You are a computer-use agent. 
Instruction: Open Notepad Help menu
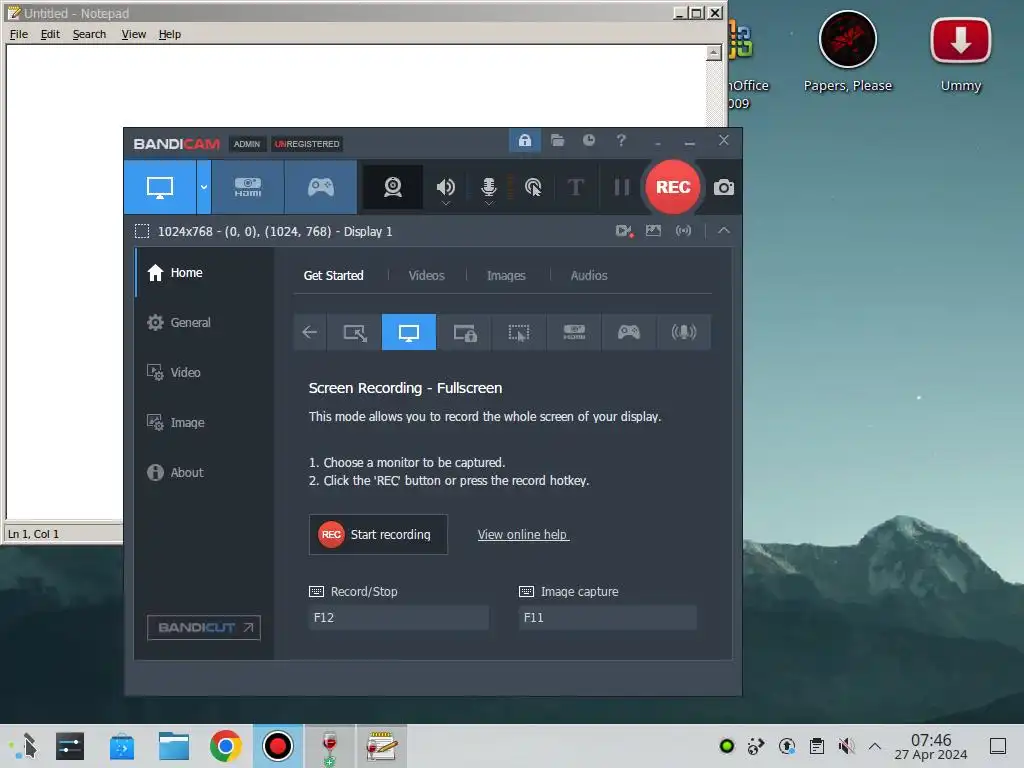pyautogui.click(x=169, y=34)
